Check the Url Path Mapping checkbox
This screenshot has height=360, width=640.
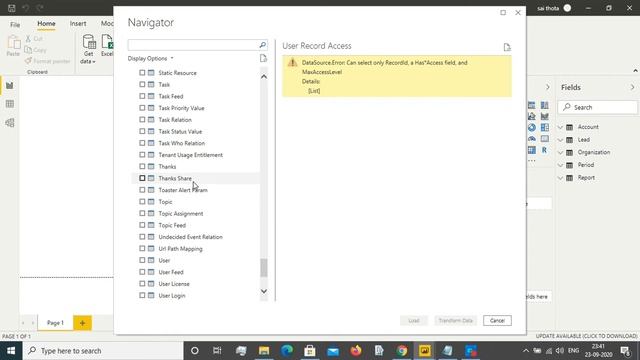[142, 248]
